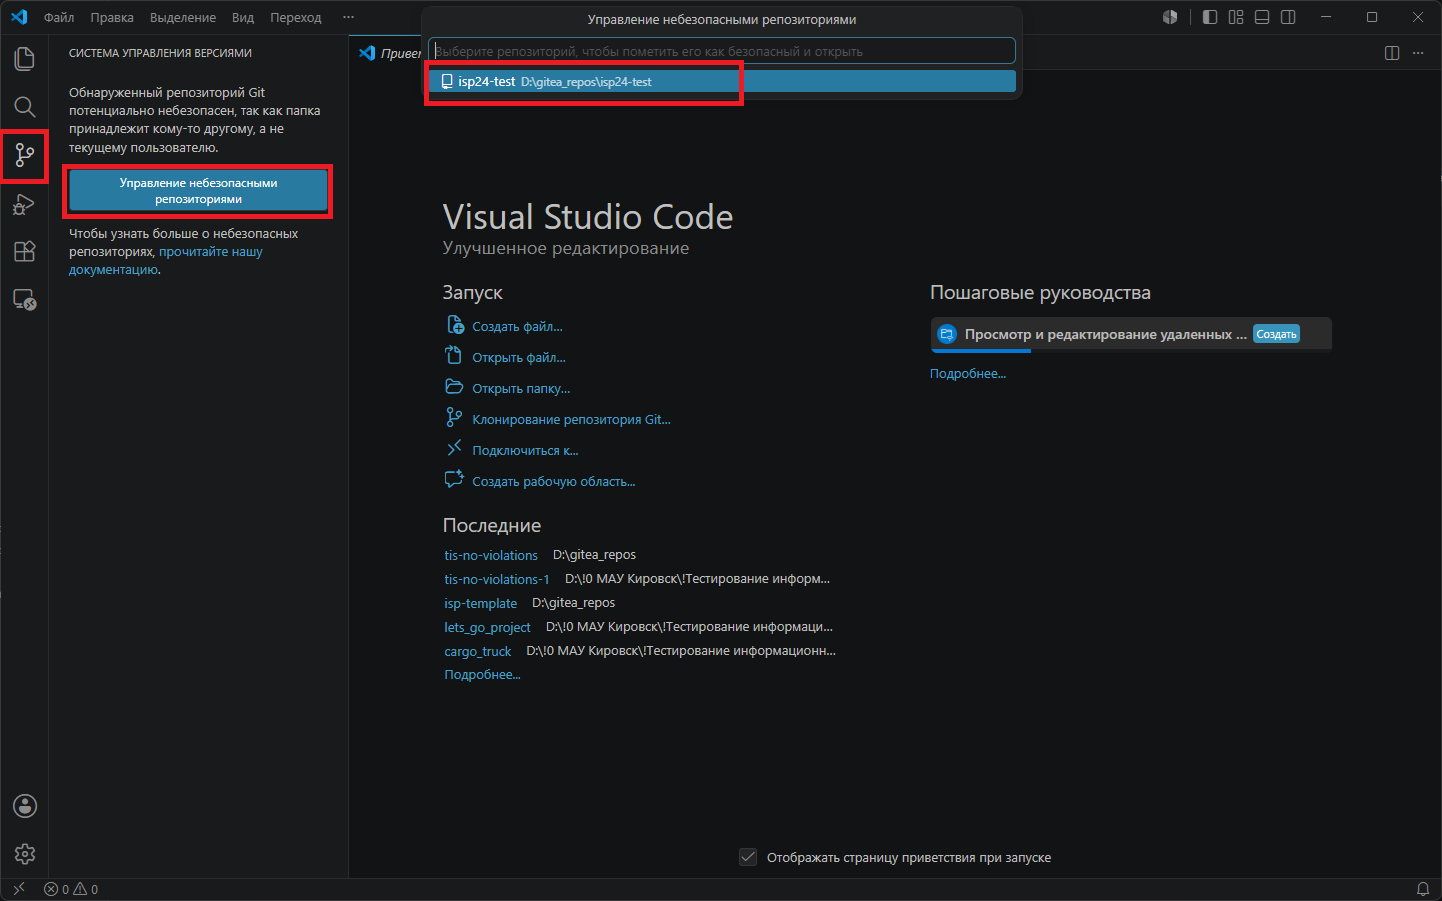Click the remote window icon in status bar
The width and height of the screenshot is (1442, 901).
click(x=19, y=889)
